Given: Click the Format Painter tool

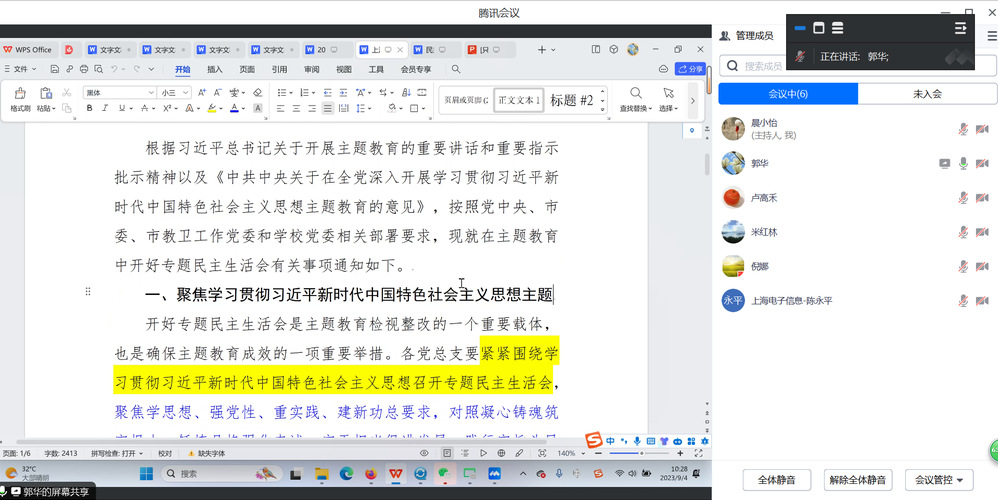Looking at the screenshot, I should (20, 98).
